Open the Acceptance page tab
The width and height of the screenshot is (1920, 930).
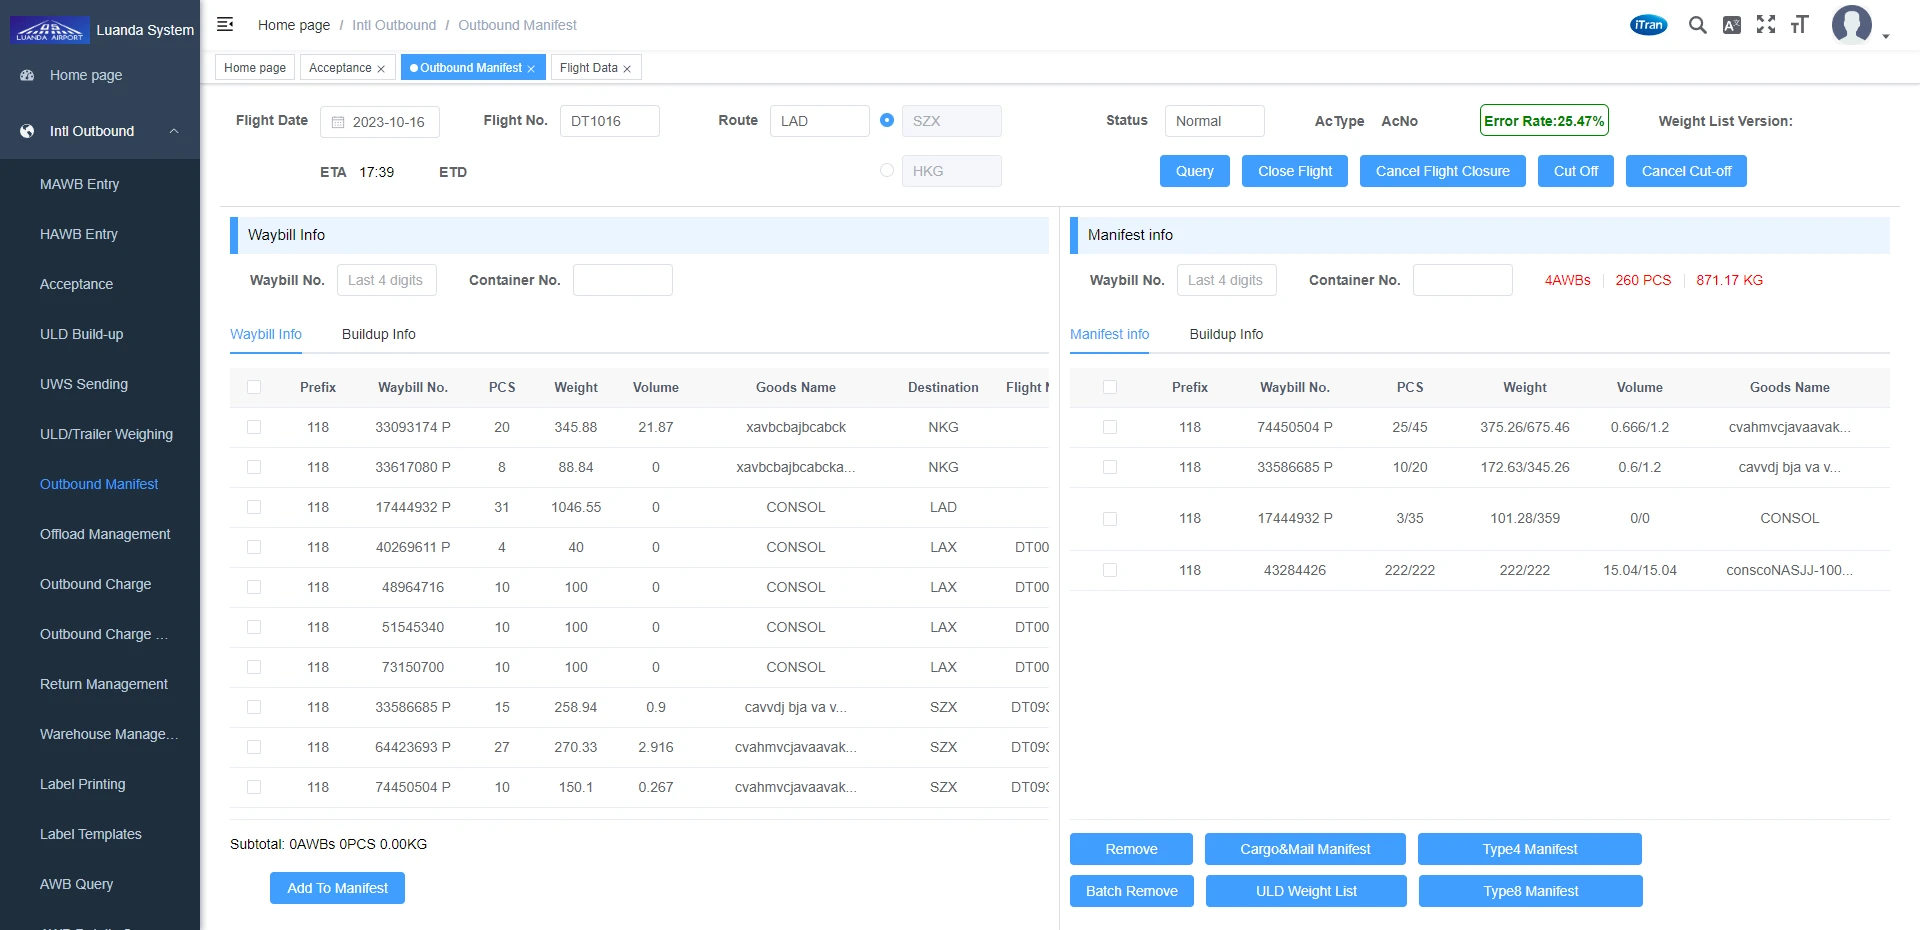pyautogui.click(x=340, y=68)
